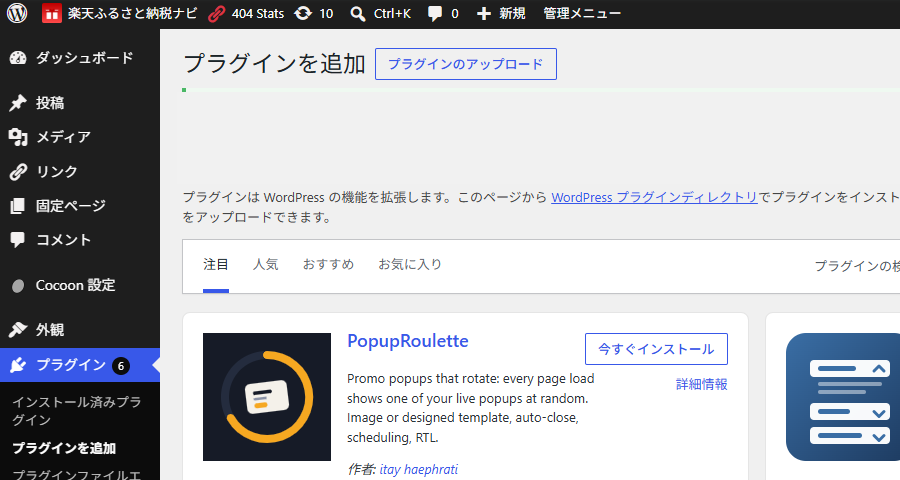
Task: Open the リンク menu
Action: (x=56, y=171)
